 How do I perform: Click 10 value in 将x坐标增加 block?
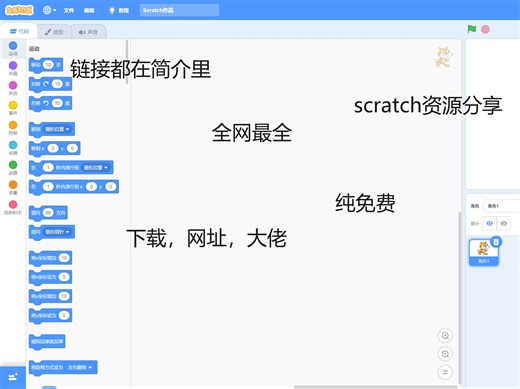pos(64,258)
